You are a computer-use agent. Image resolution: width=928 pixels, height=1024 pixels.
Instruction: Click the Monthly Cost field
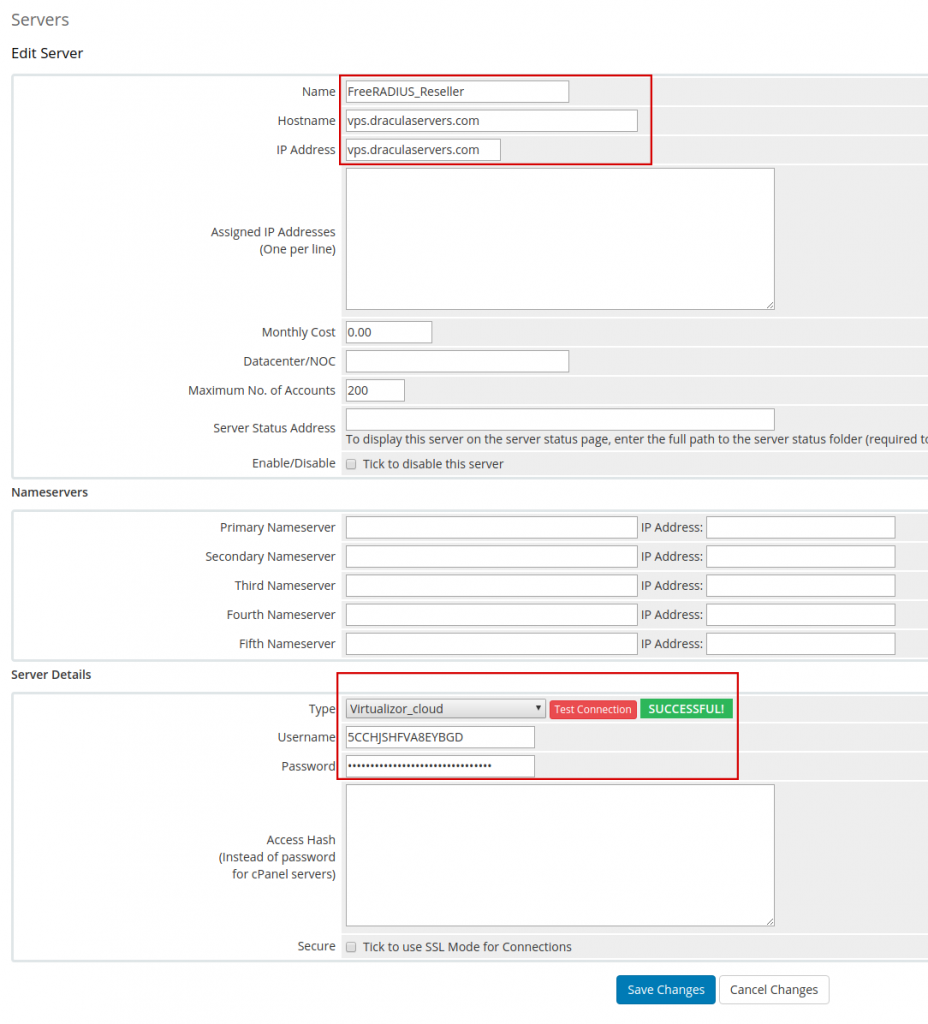[389, 332]
